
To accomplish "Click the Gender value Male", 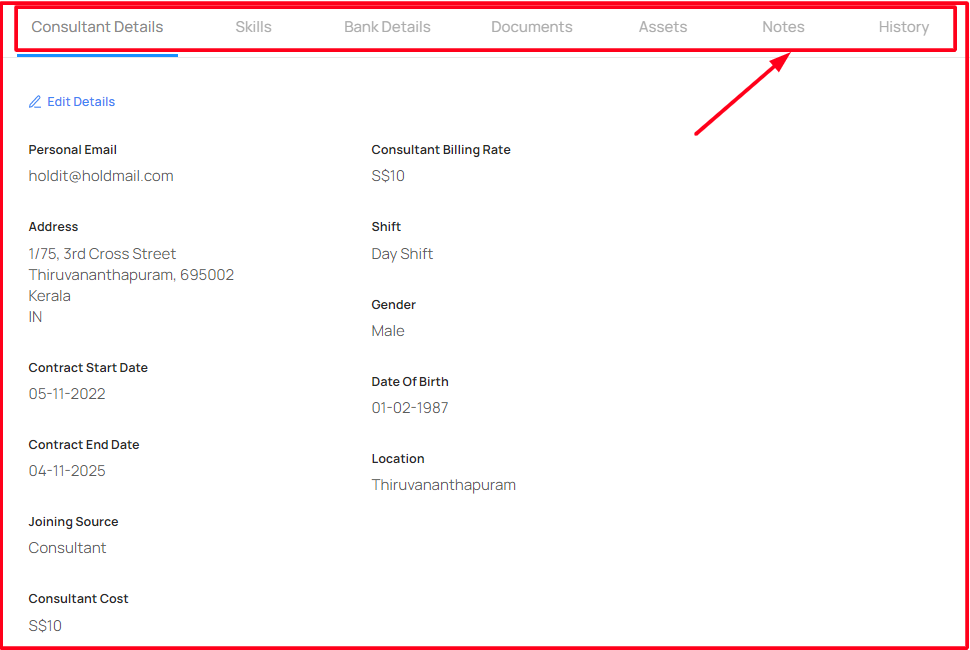I will coord(388,331).
